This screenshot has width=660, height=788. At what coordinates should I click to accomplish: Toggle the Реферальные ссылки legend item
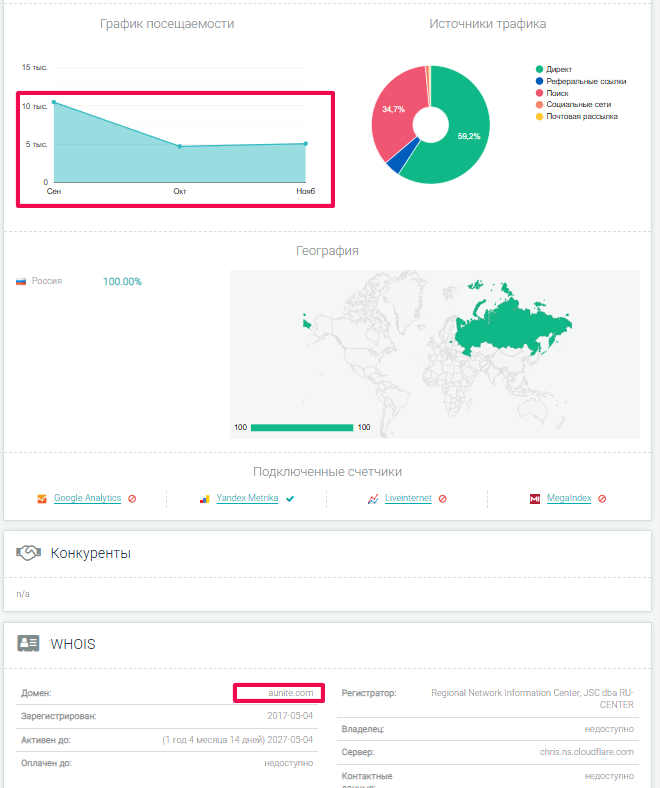click(586, 81)
